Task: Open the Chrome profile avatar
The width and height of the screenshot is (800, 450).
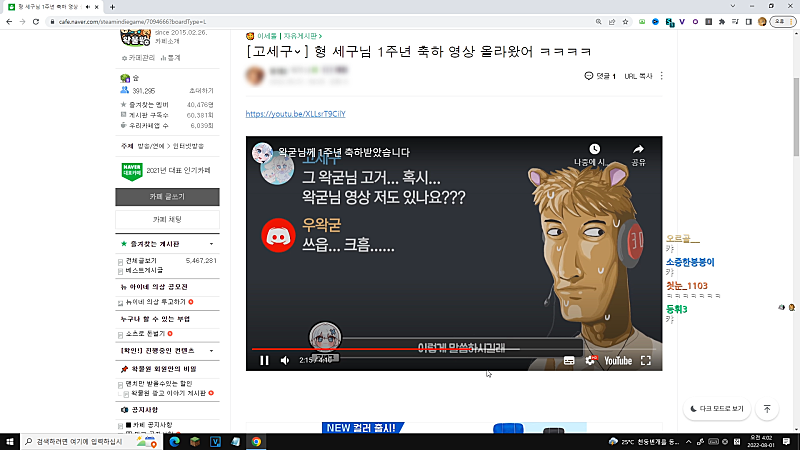Action: (762, 22)
